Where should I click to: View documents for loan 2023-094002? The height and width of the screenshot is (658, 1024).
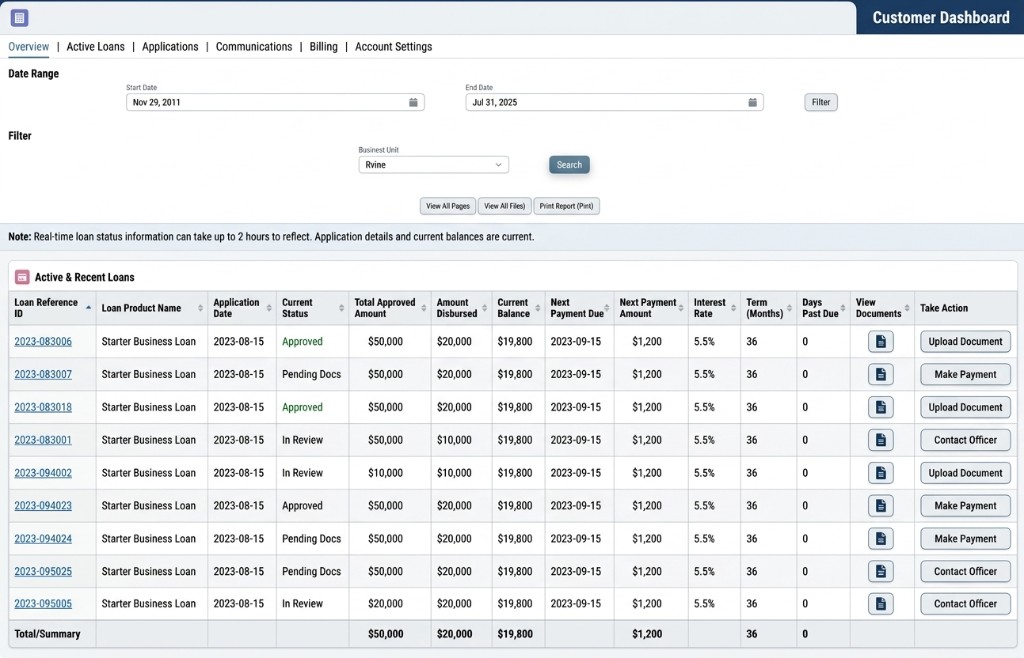coord(880,473)
